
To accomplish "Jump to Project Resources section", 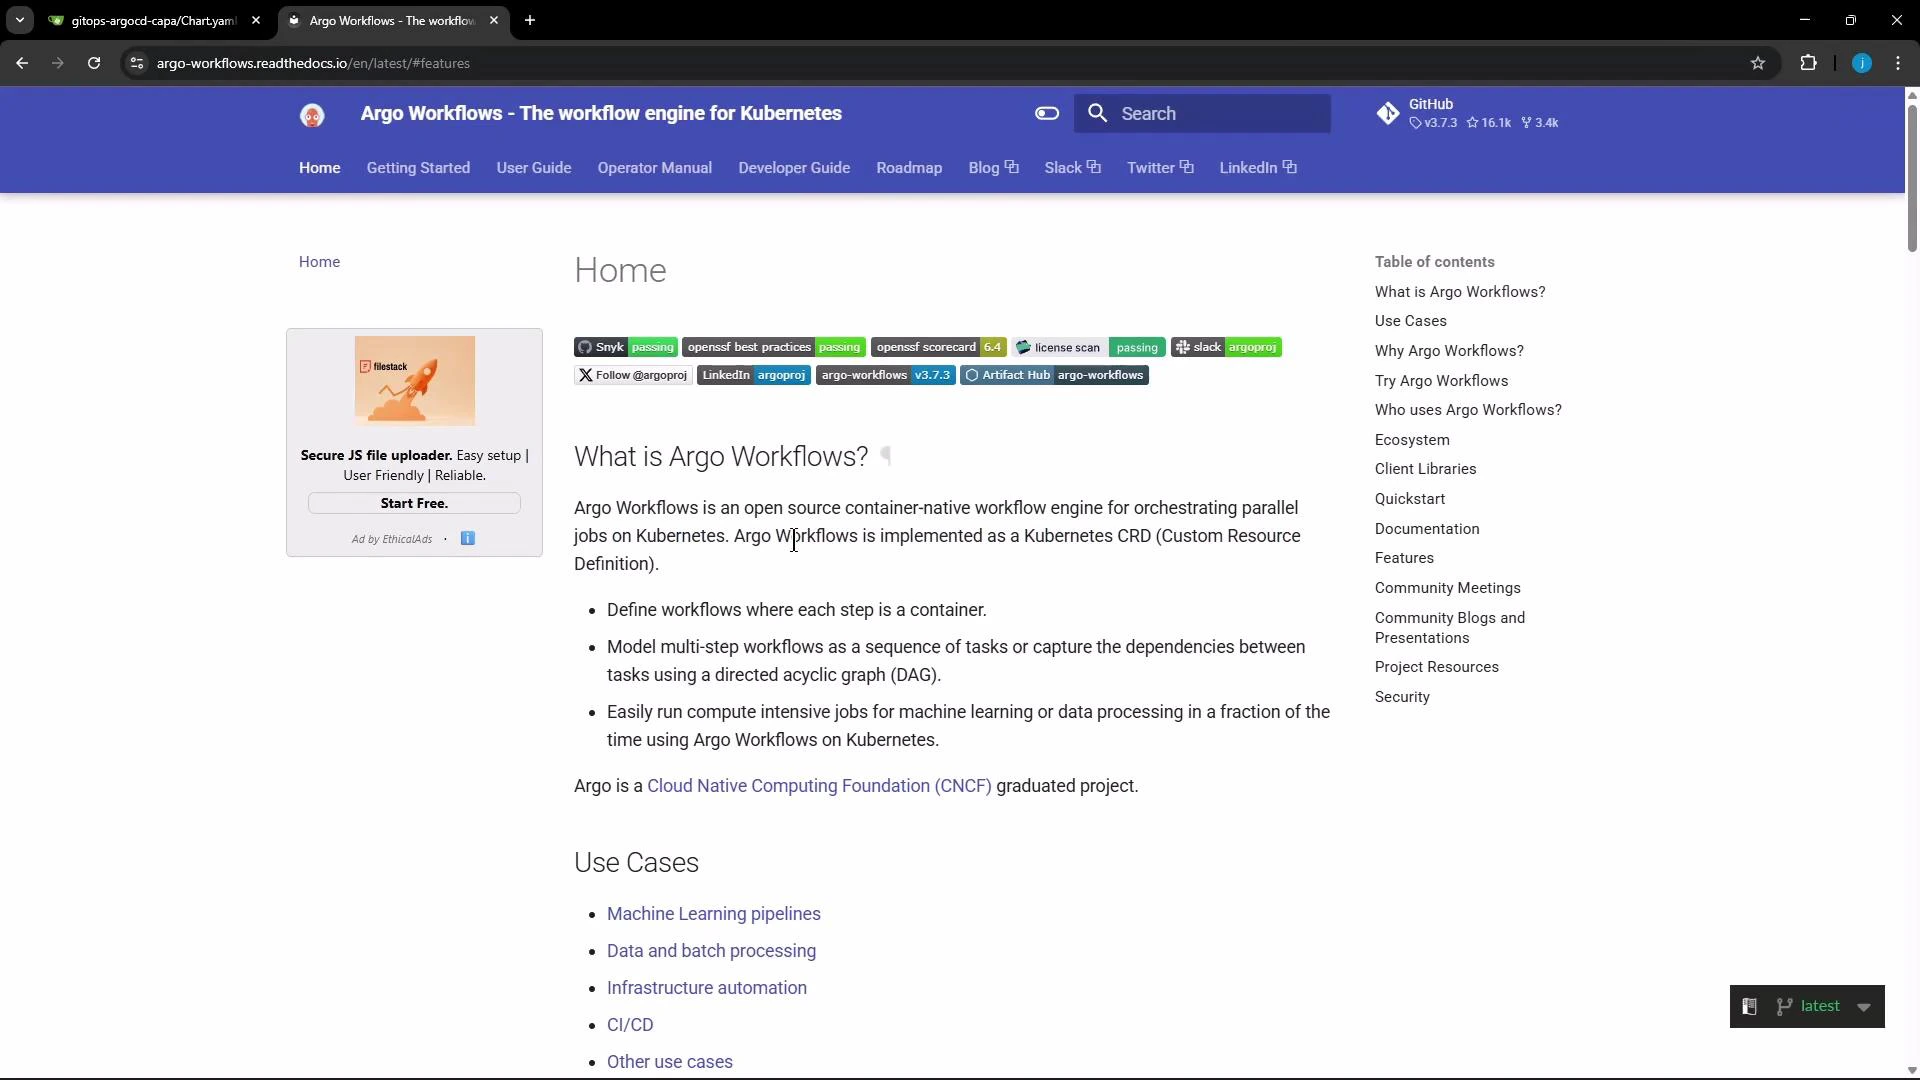I will (x=1436, y=667).
